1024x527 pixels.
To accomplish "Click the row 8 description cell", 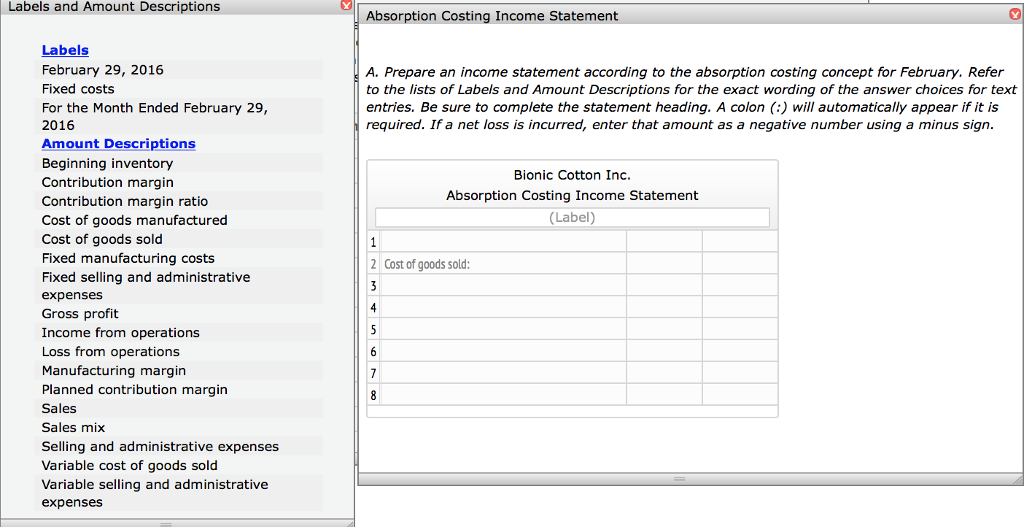I will point(503,394).
